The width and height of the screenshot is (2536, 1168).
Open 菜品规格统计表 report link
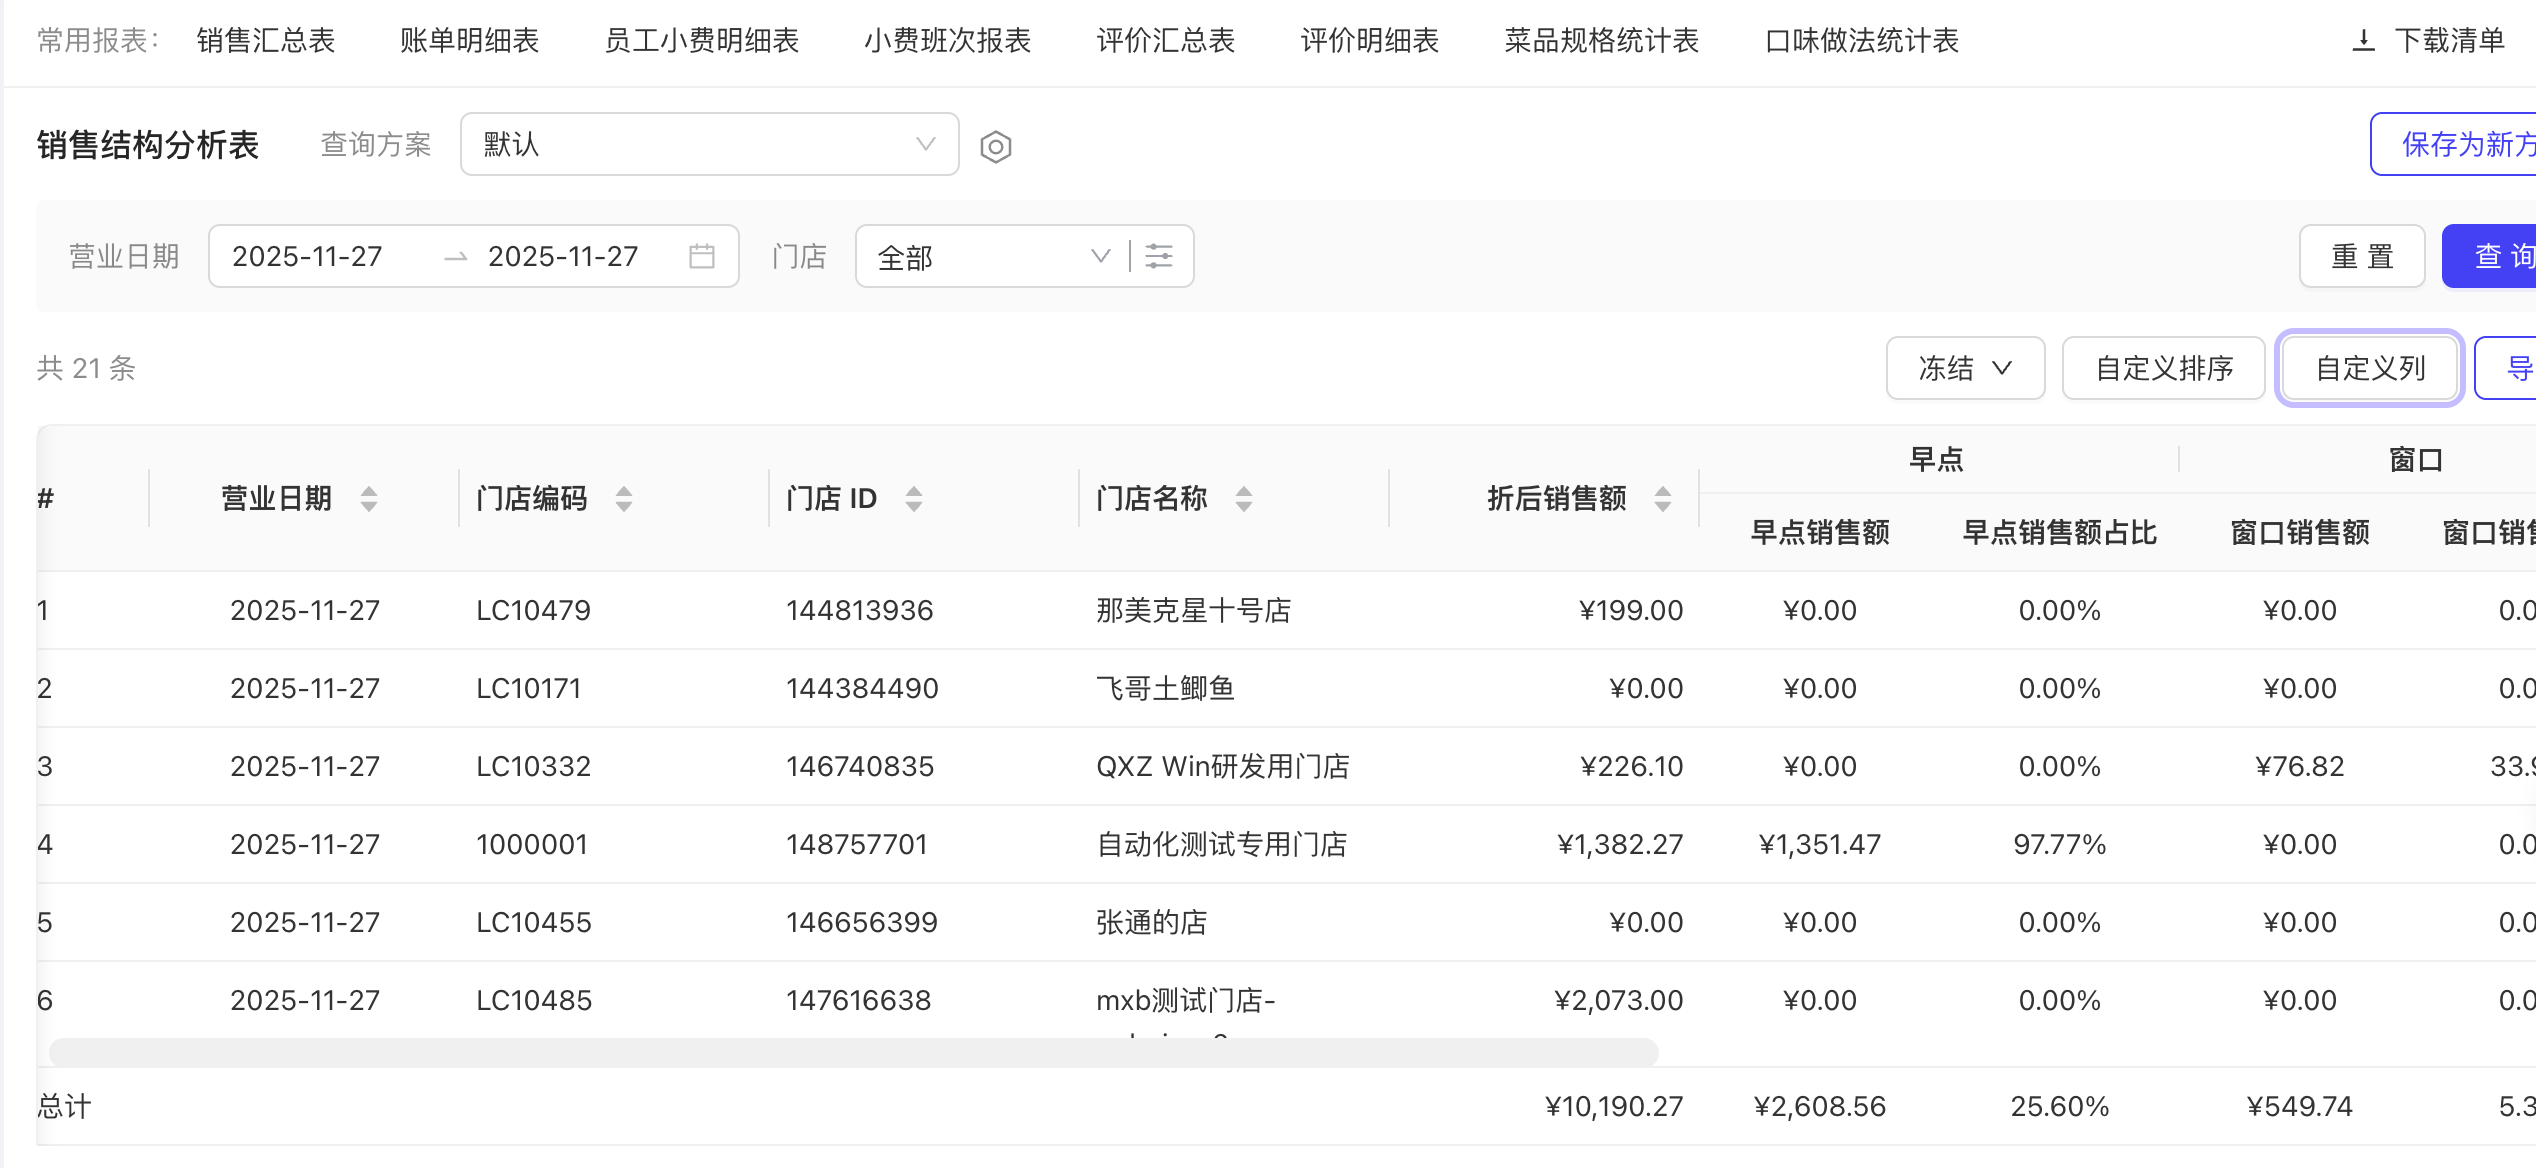pos(1601,40)
